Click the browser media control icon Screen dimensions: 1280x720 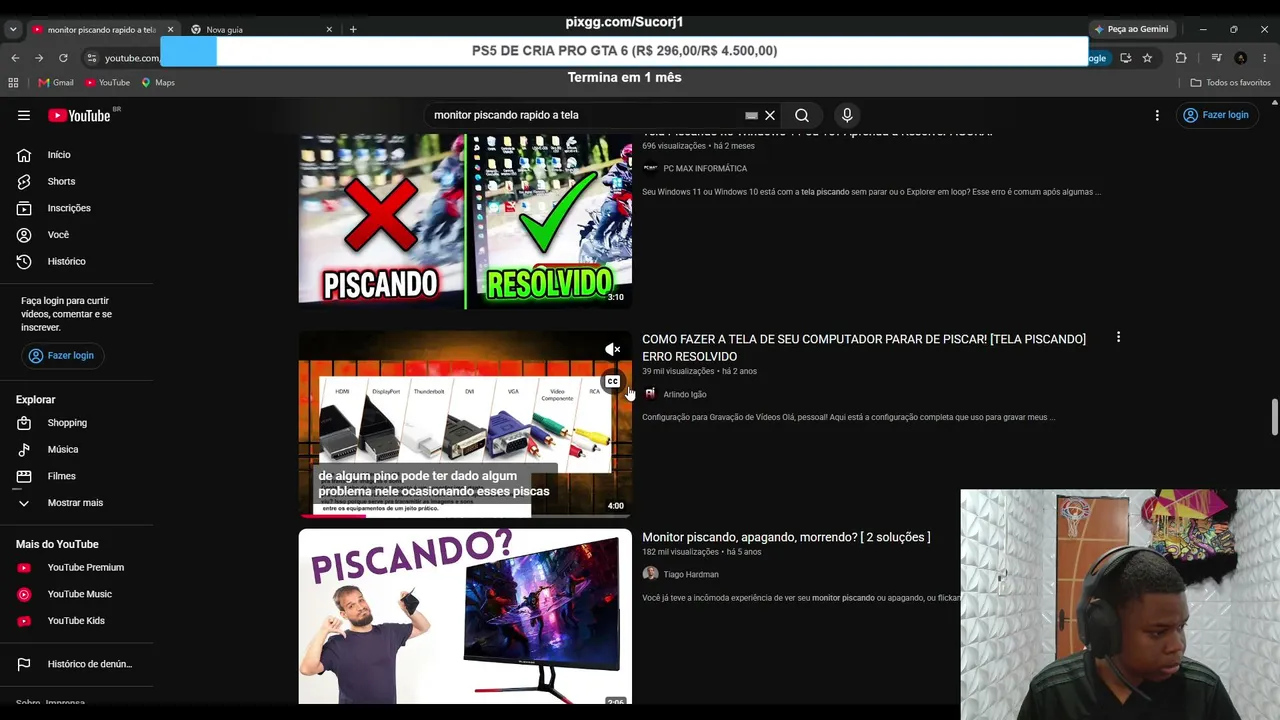(x=1216, y=58)
